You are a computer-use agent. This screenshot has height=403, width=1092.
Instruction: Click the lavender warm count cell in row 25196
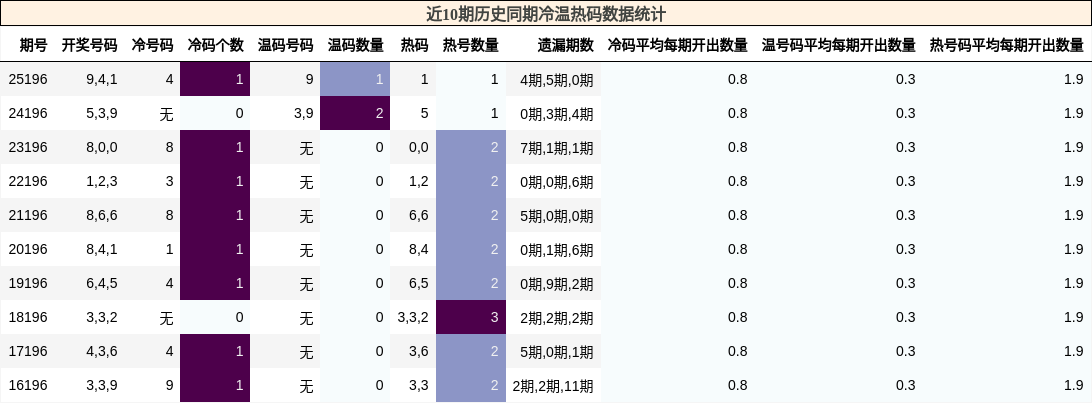[355, 79]
